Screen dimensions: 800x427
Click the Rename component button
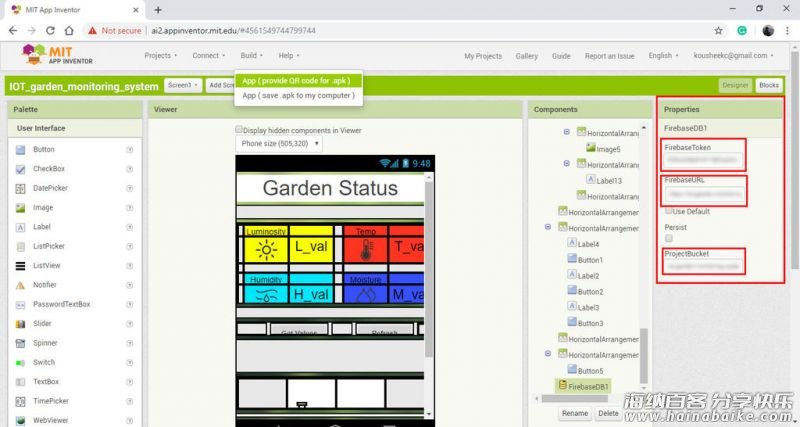(x=574, y=413)
